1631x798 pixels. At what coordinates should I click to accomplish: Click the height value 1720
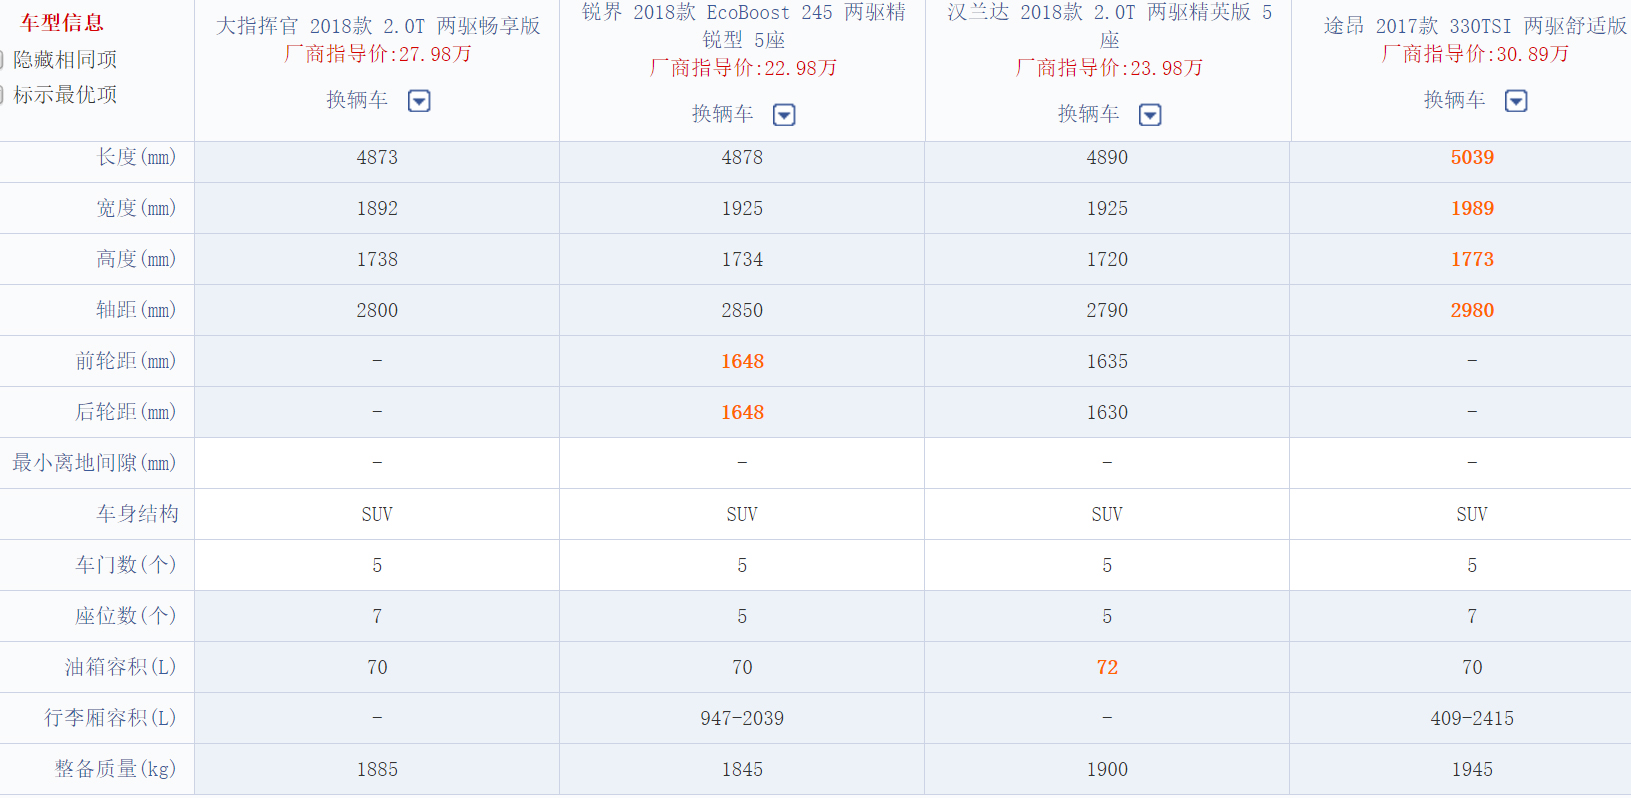click(1107, 259)
